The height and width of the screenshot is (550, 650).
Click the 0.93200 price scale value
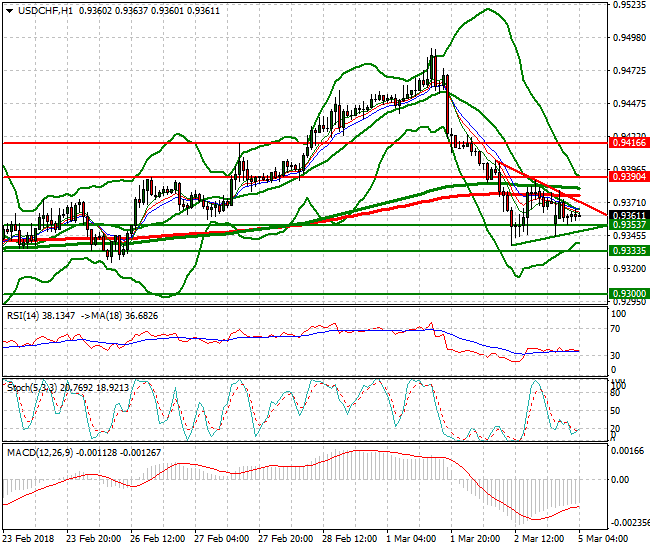pyautogui.click(x=629, y=269)
